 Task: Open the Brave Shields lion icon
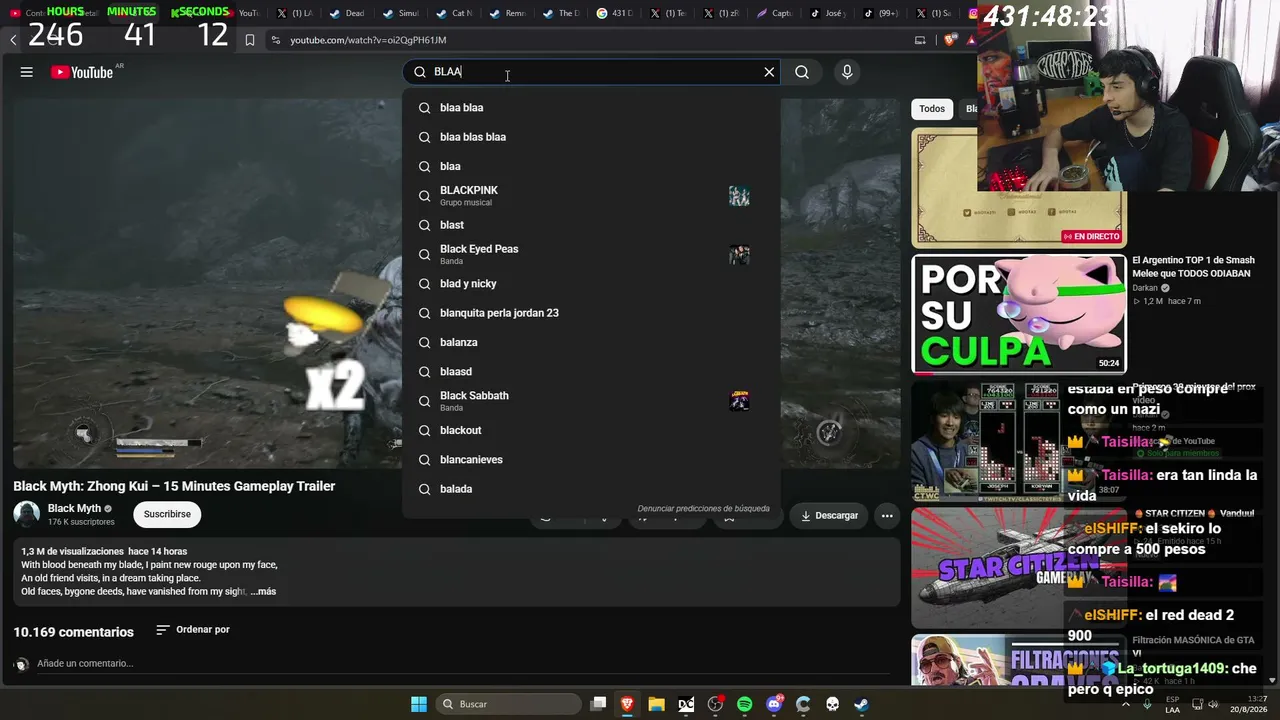(x=949, y=40)
